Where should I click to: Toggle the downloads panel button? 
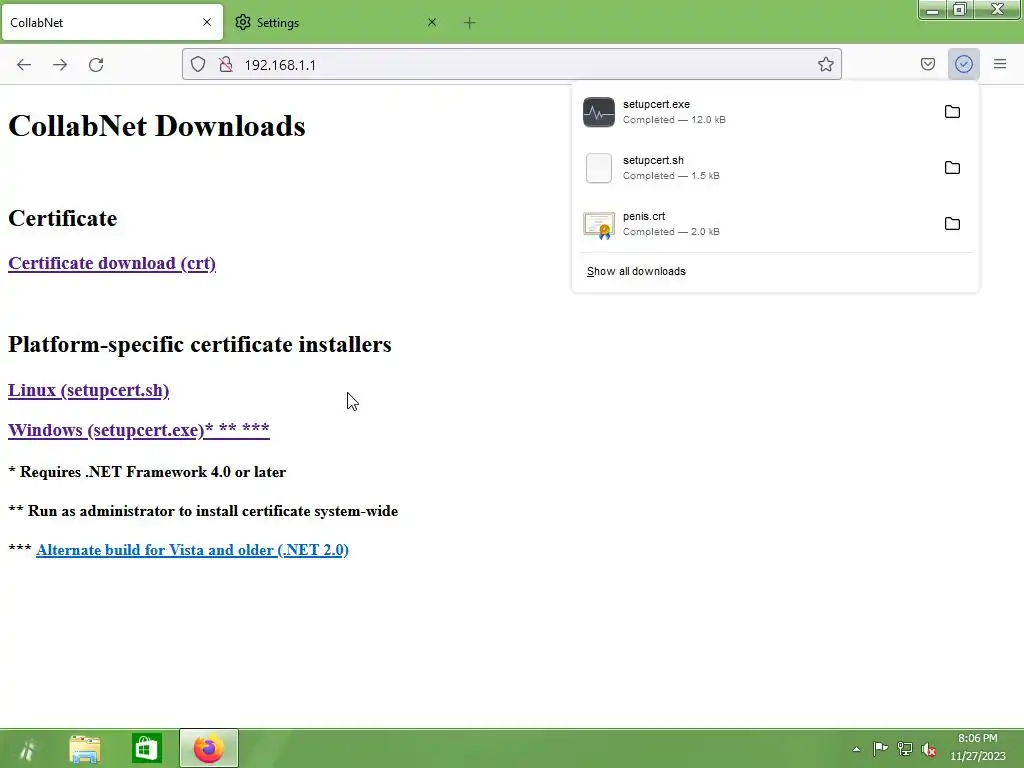(963, 64)
